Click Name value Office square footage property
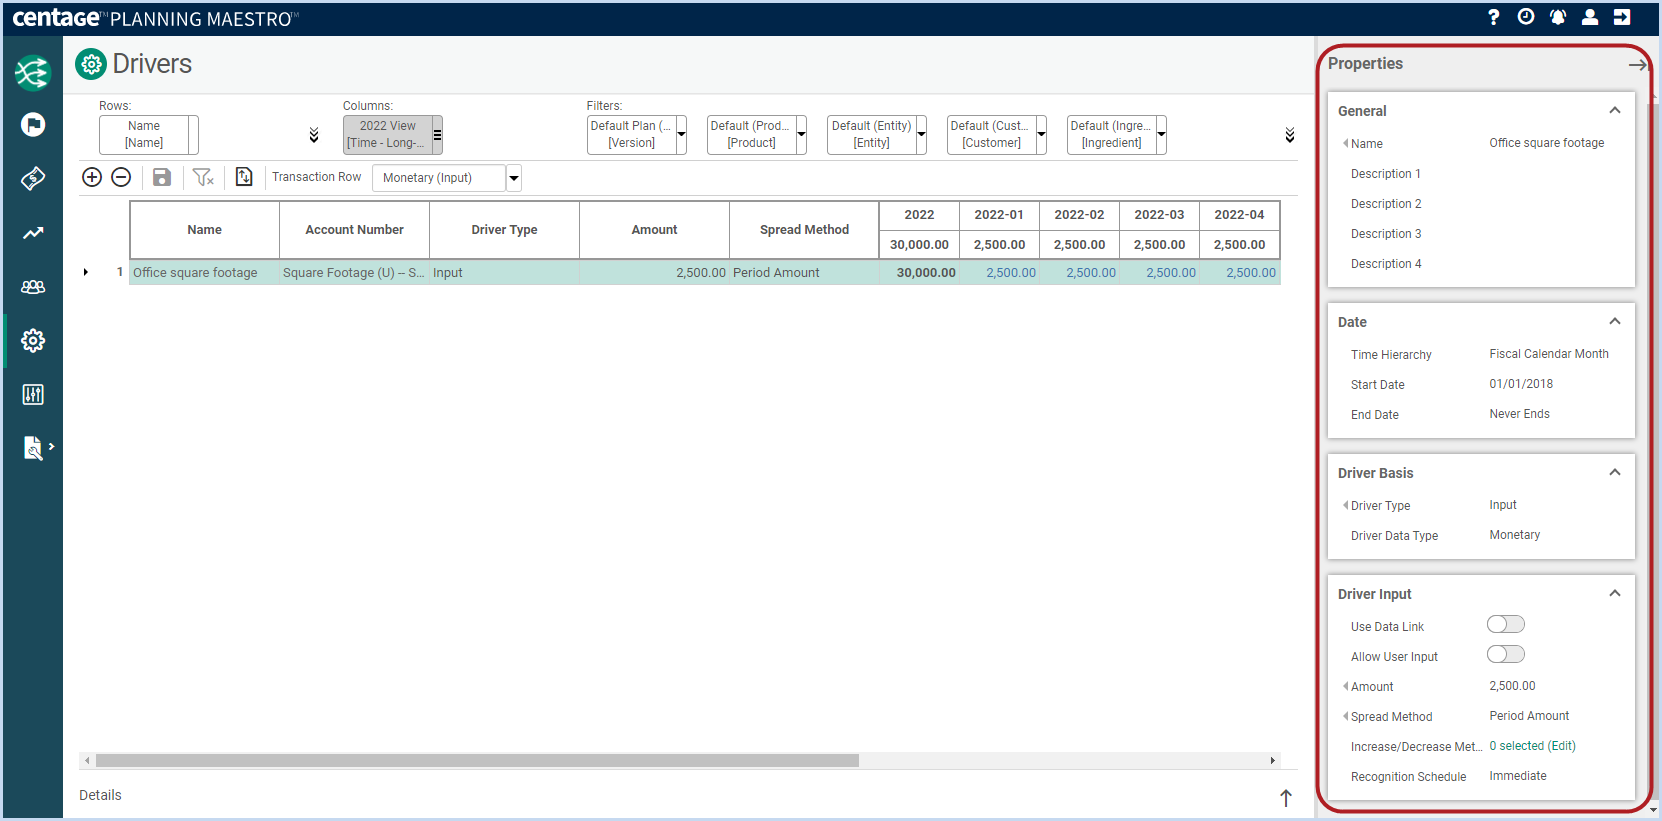The height and width of the screenshot is (821, 1662). 1546,143
